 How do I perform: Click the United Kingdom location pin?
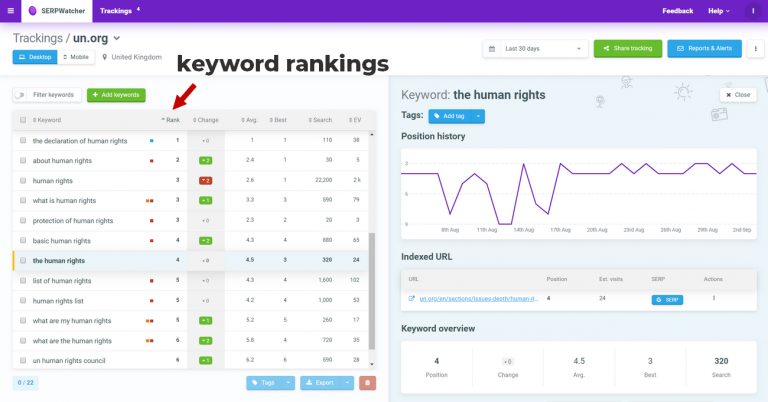coord(104,57)
